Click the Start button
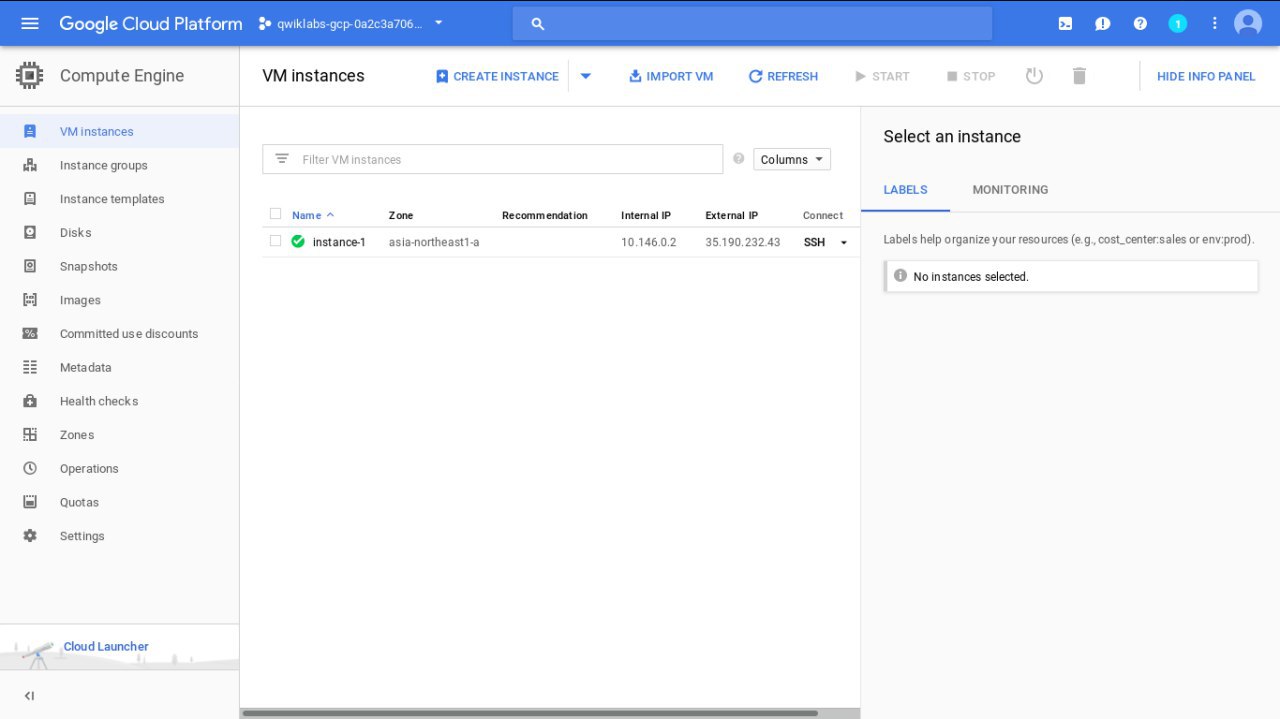 (x=882, y=76)
